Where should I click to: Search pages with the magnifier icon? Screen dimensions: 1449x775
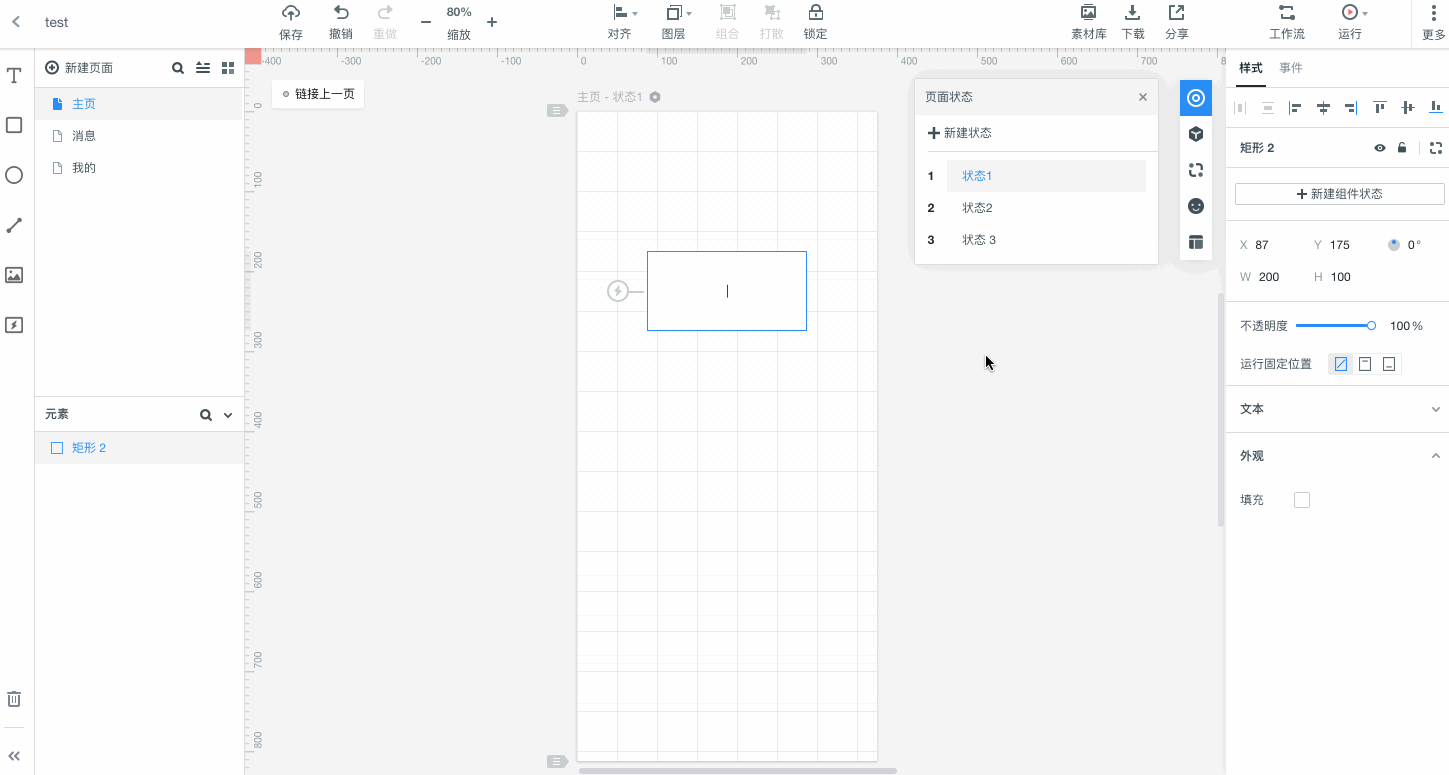pos(178,68)
